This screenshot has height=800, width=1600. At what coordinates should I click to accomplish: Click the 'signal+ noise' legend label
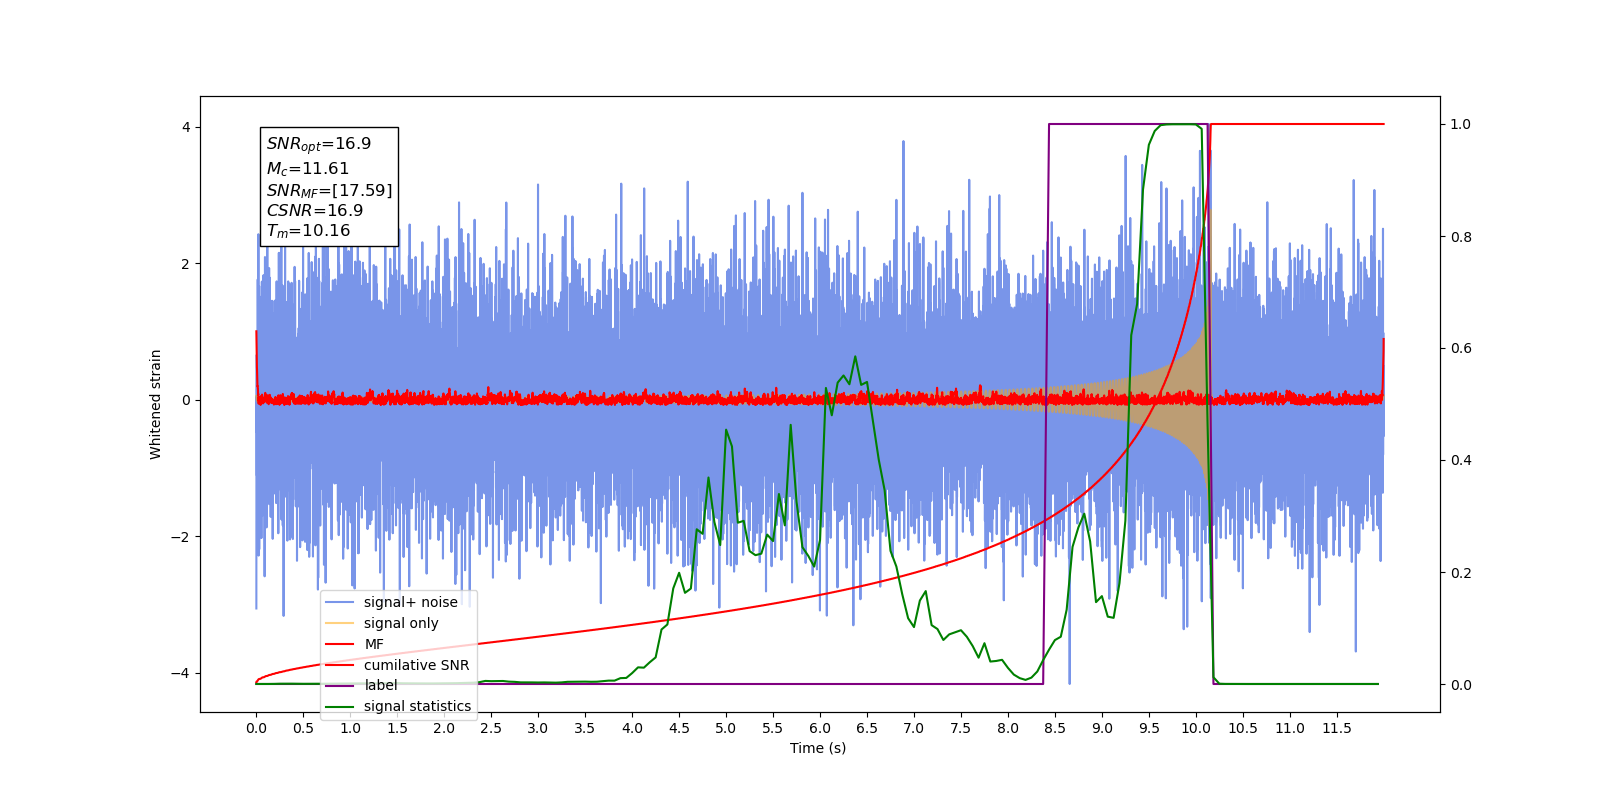[410, 602]
